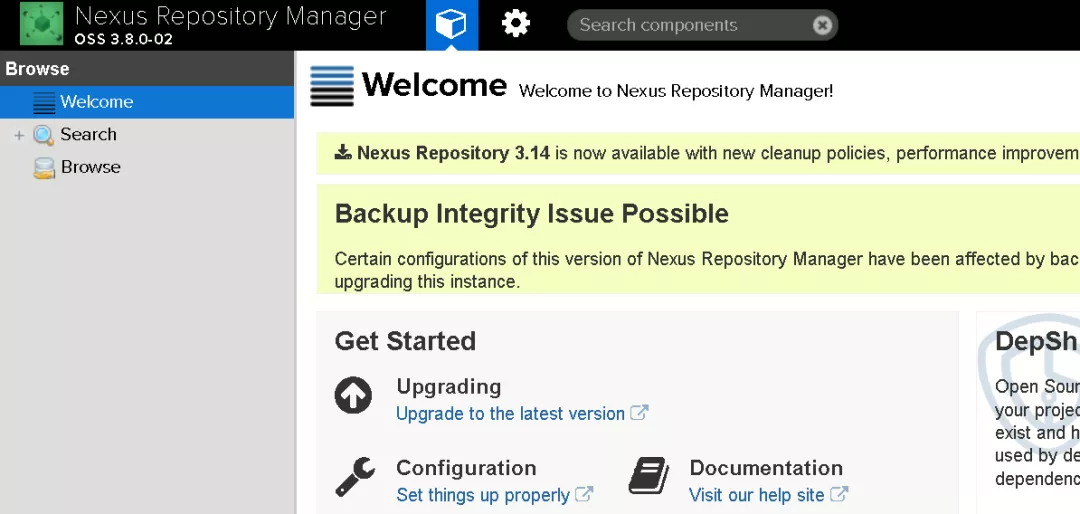This screenshot has width=1080, height=514.
Task: Open the 'Set things up properly' link
Action: point(483,495)
